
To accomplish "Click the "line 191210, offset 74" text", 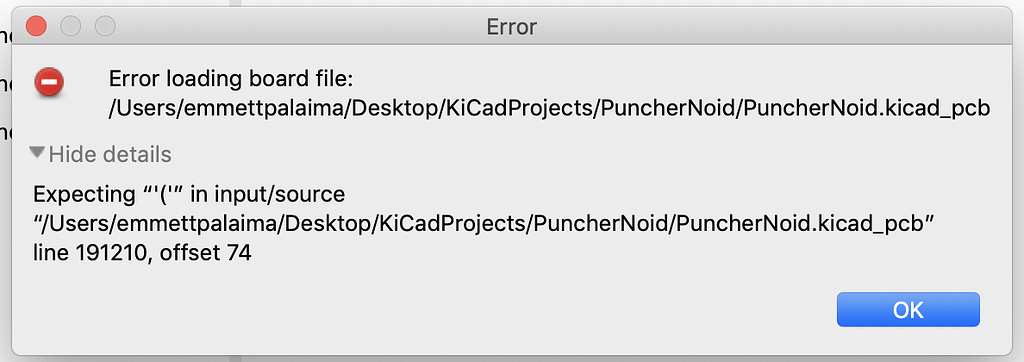I will click(x=142, y=254).
